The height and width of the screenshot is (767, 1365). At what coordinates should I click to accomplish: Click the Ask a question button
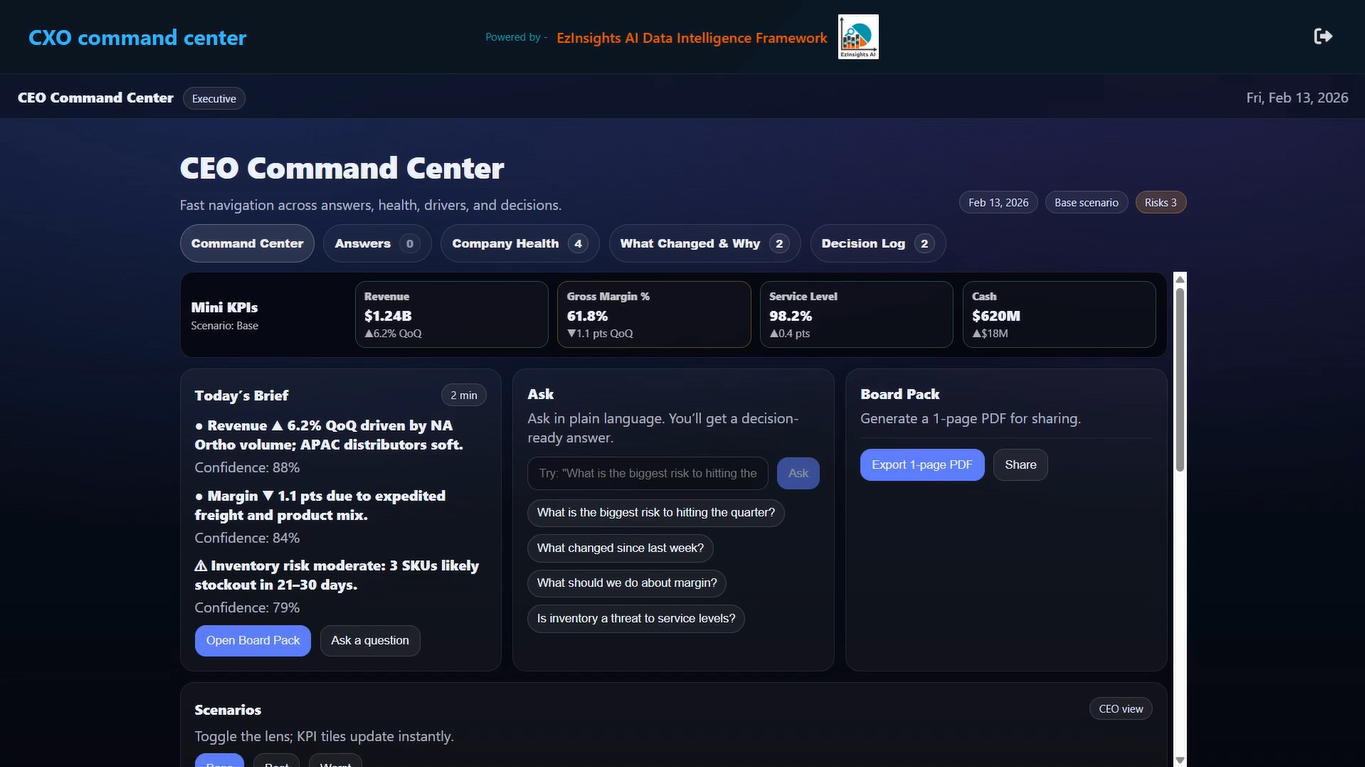pyautogui.click(x=370, y=641)
